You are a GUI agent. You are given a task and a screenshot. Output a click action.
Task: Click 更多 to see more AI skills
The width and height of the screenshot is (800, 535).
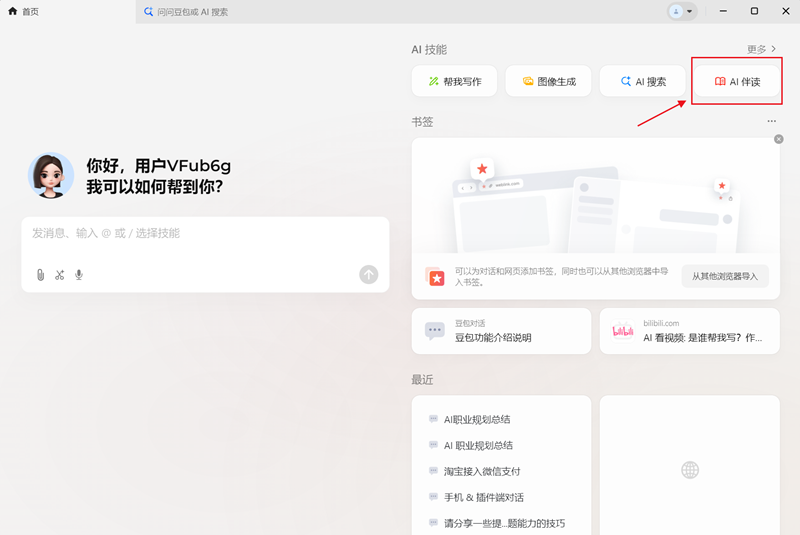[x=761, y=49]
